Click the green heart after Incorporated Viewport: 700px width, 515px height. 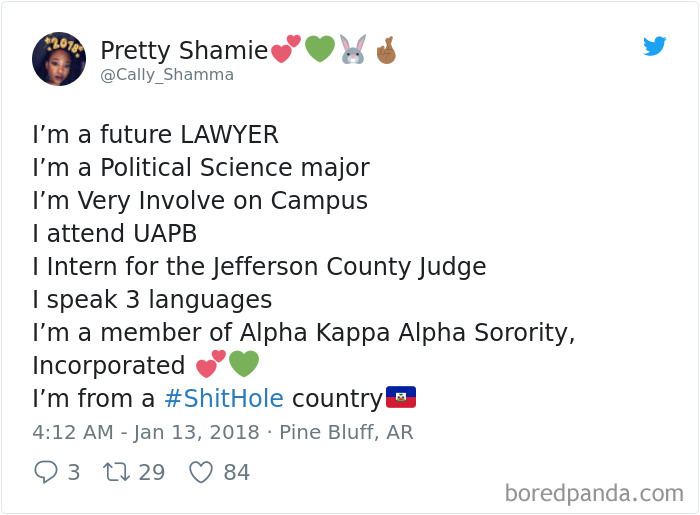243,364
